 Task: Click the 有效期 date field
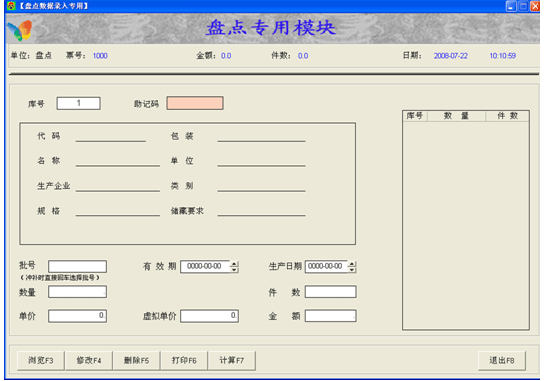[205, 266]
